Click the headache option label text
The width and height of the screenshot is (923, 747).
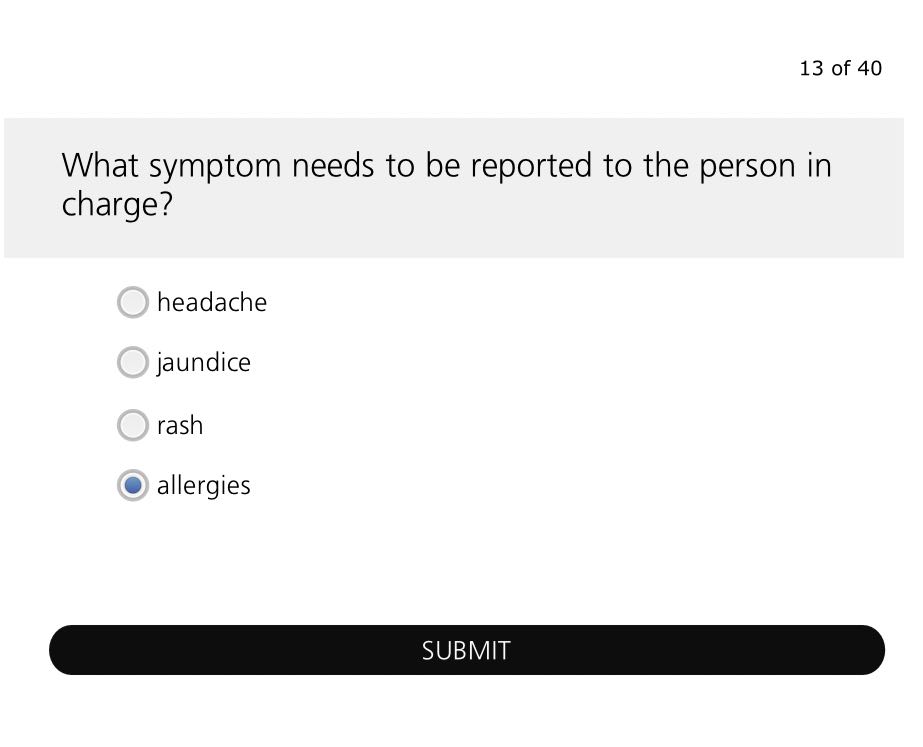tap(212, 302)
